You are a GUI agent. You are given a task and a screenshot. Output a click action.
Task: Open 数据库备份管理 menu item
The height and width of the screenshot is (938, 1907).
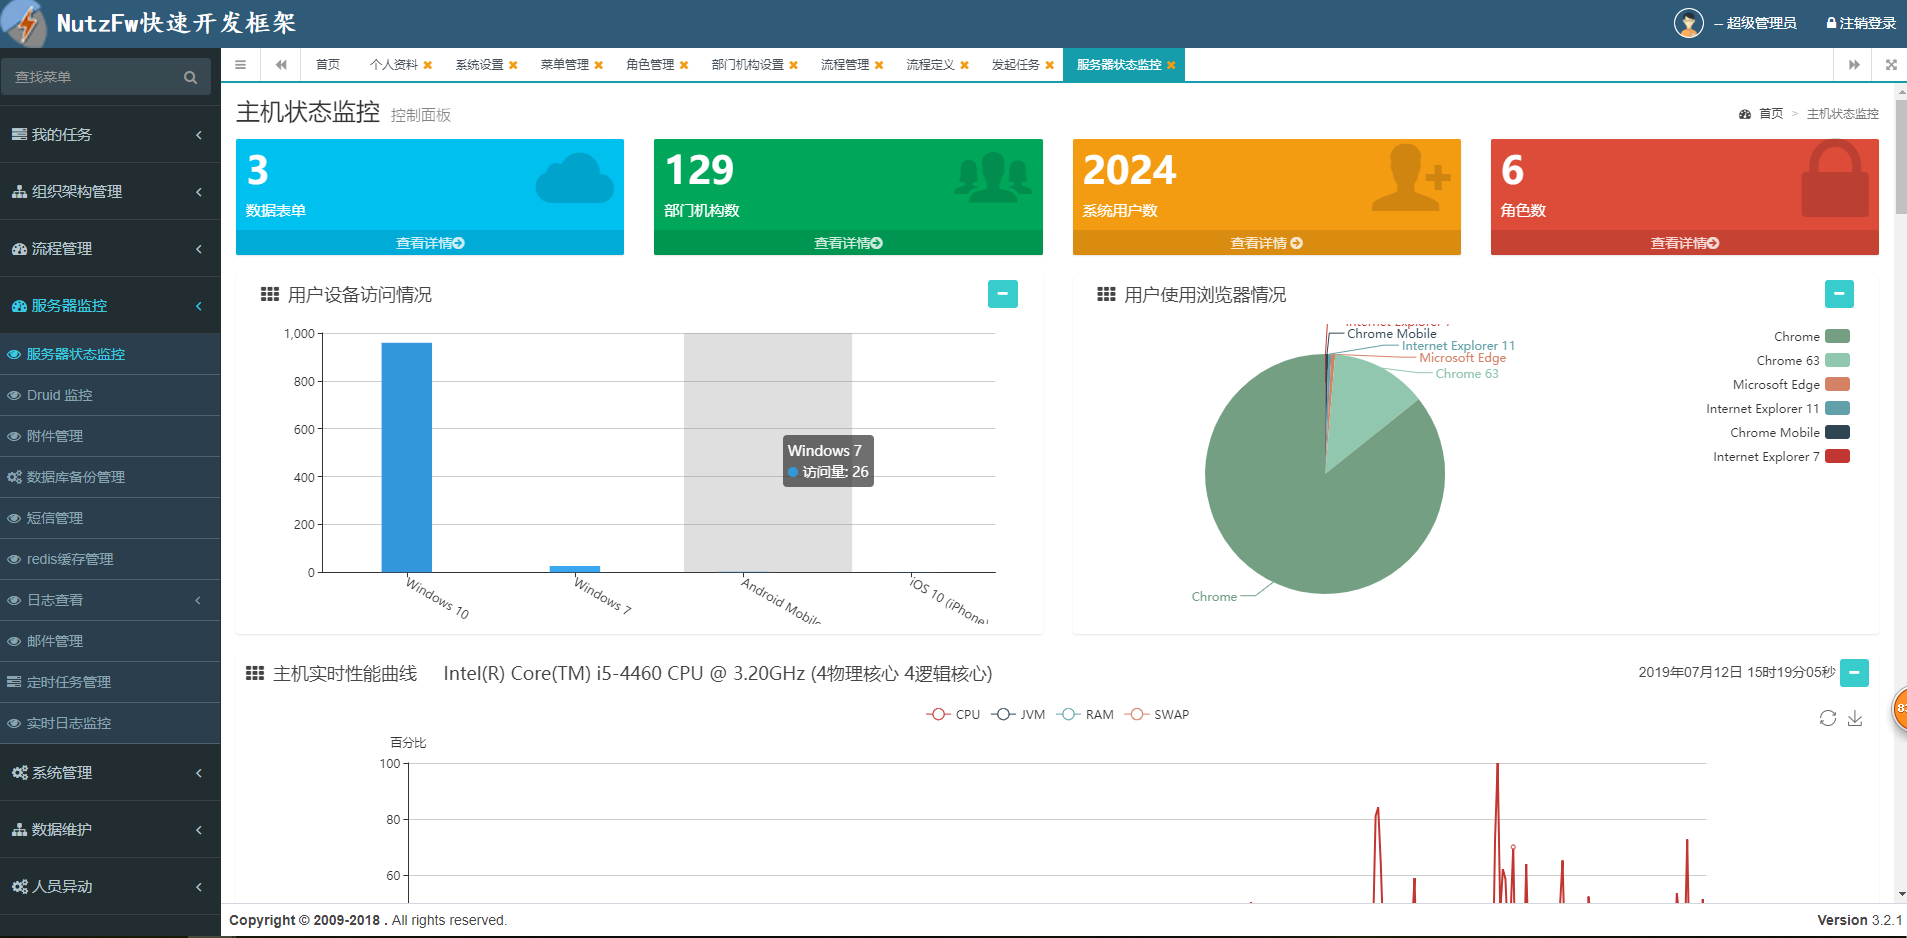coord(110,477)
